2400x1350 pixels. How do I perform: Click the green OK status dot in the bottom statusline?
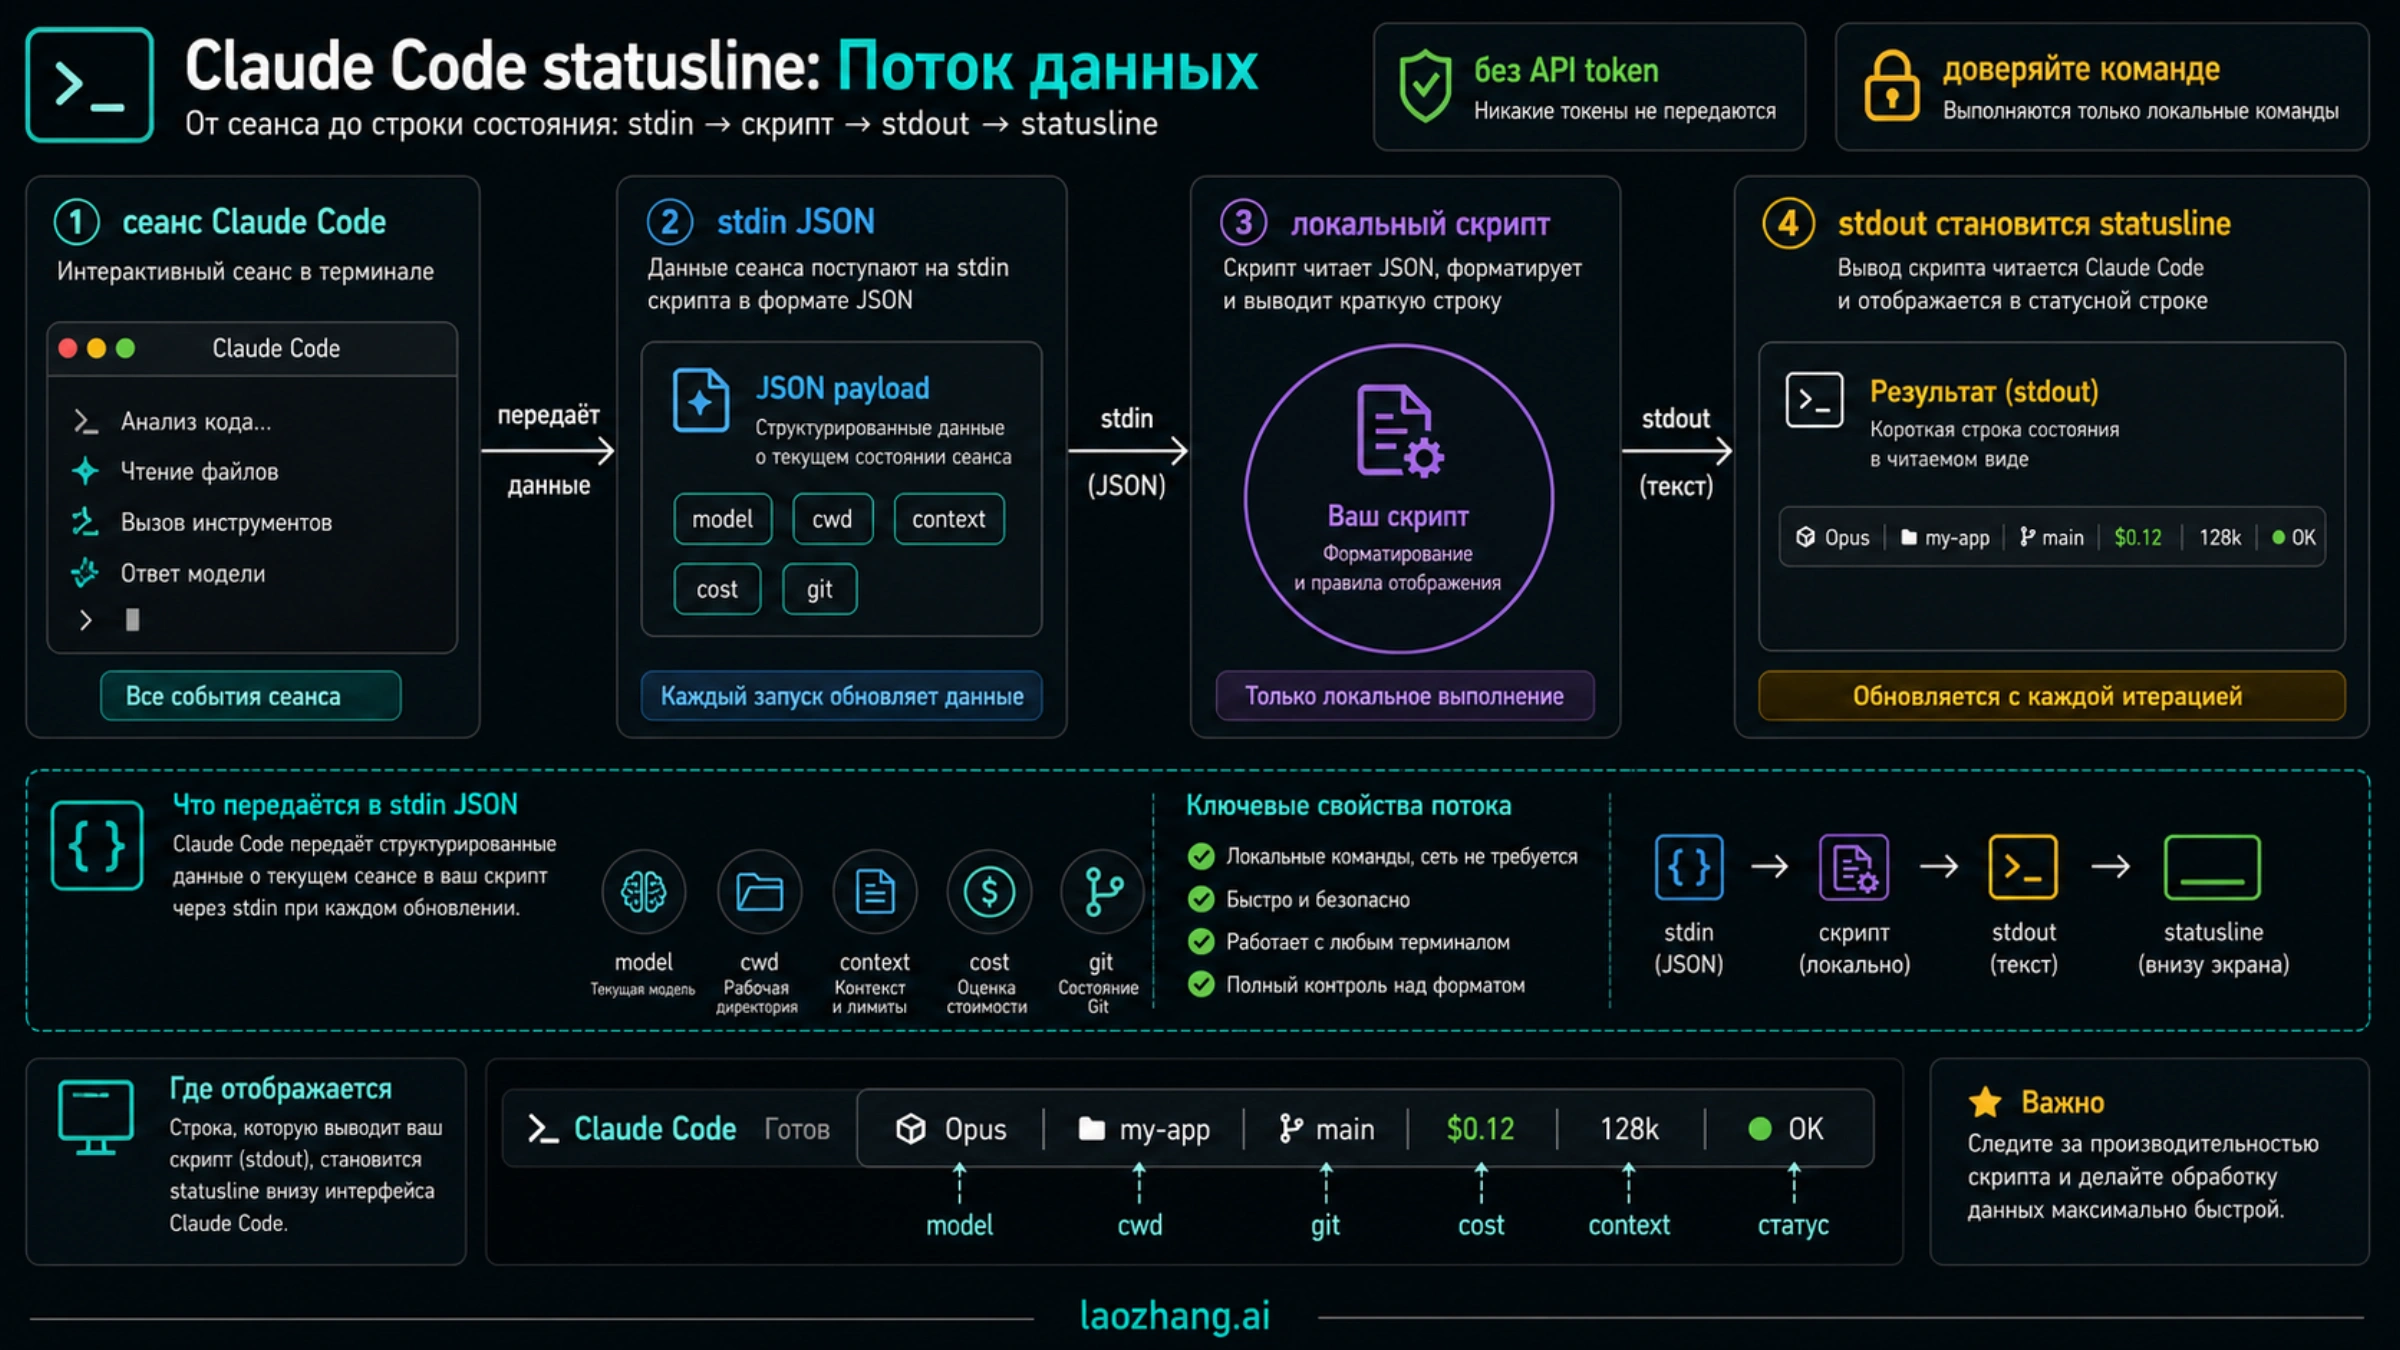(x=1760, y=1129)
